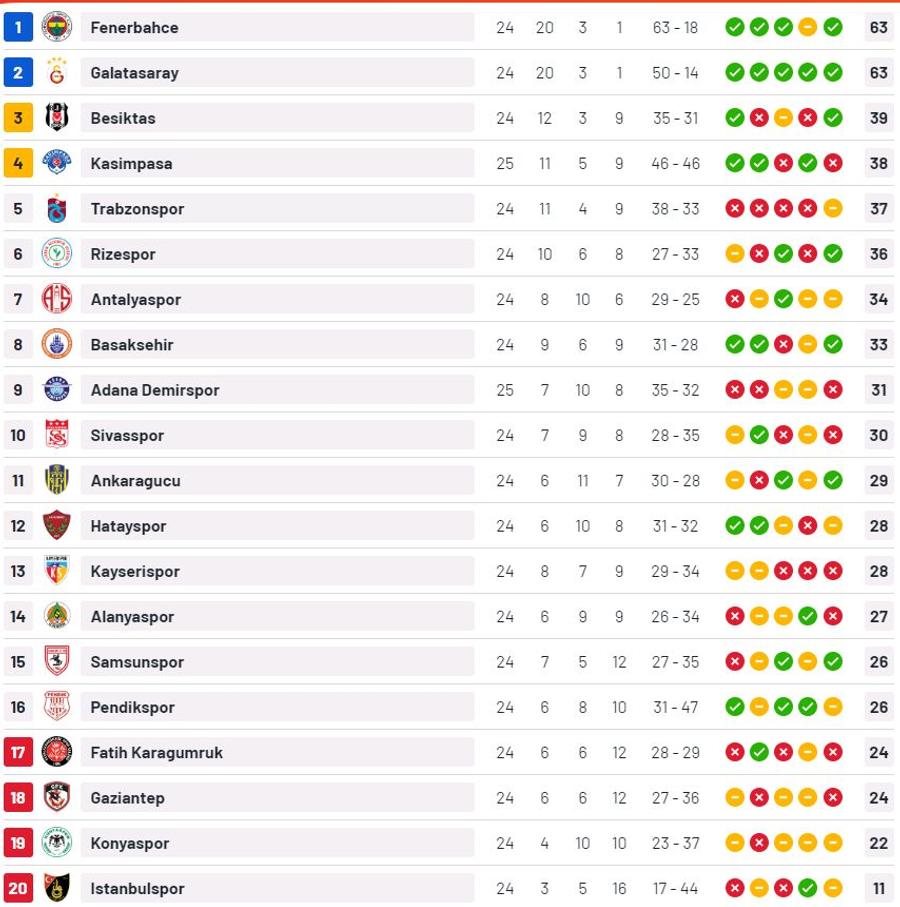The image size is (900, 907).
Task: Click the Konyaspor team name
Action: click(x=130, y=843)
